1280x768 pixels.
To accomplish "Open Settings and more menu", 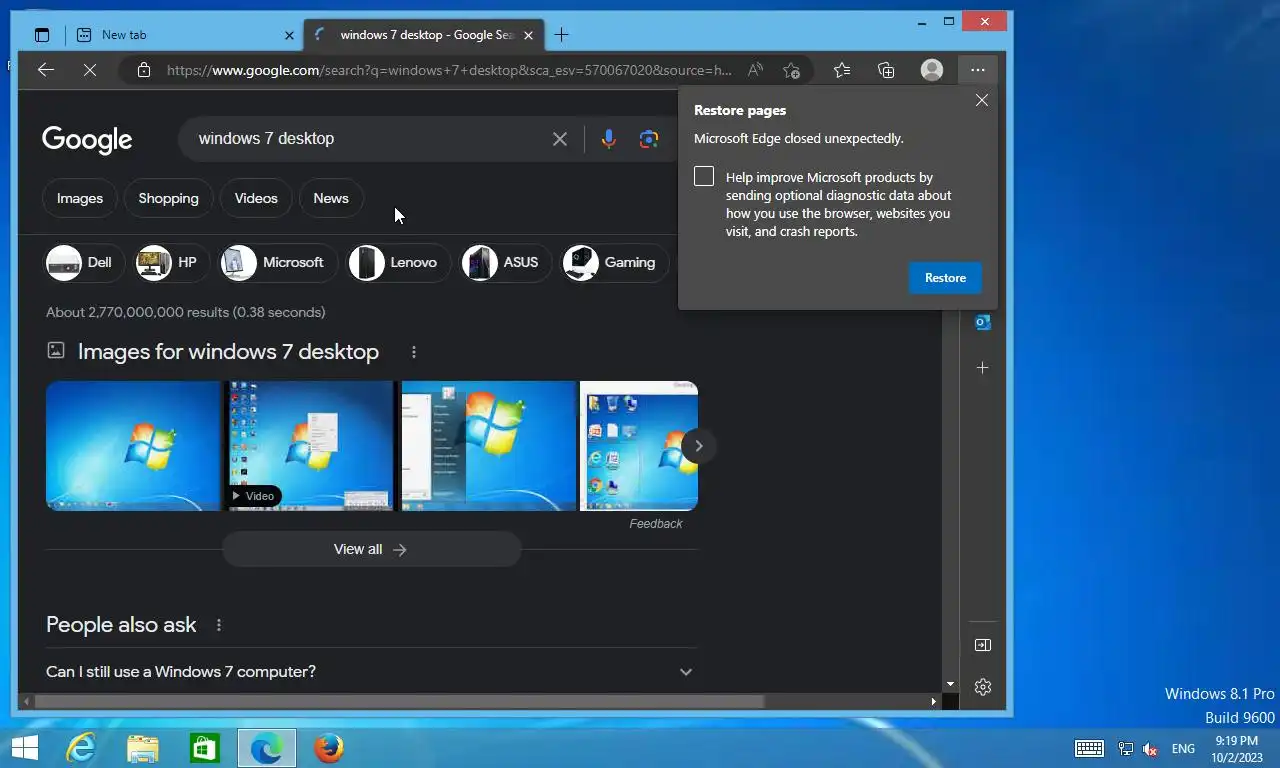I will tap(978, 70).
